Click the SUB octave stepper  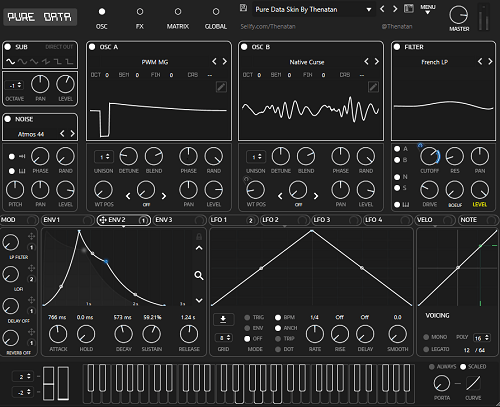click(15, 85)
